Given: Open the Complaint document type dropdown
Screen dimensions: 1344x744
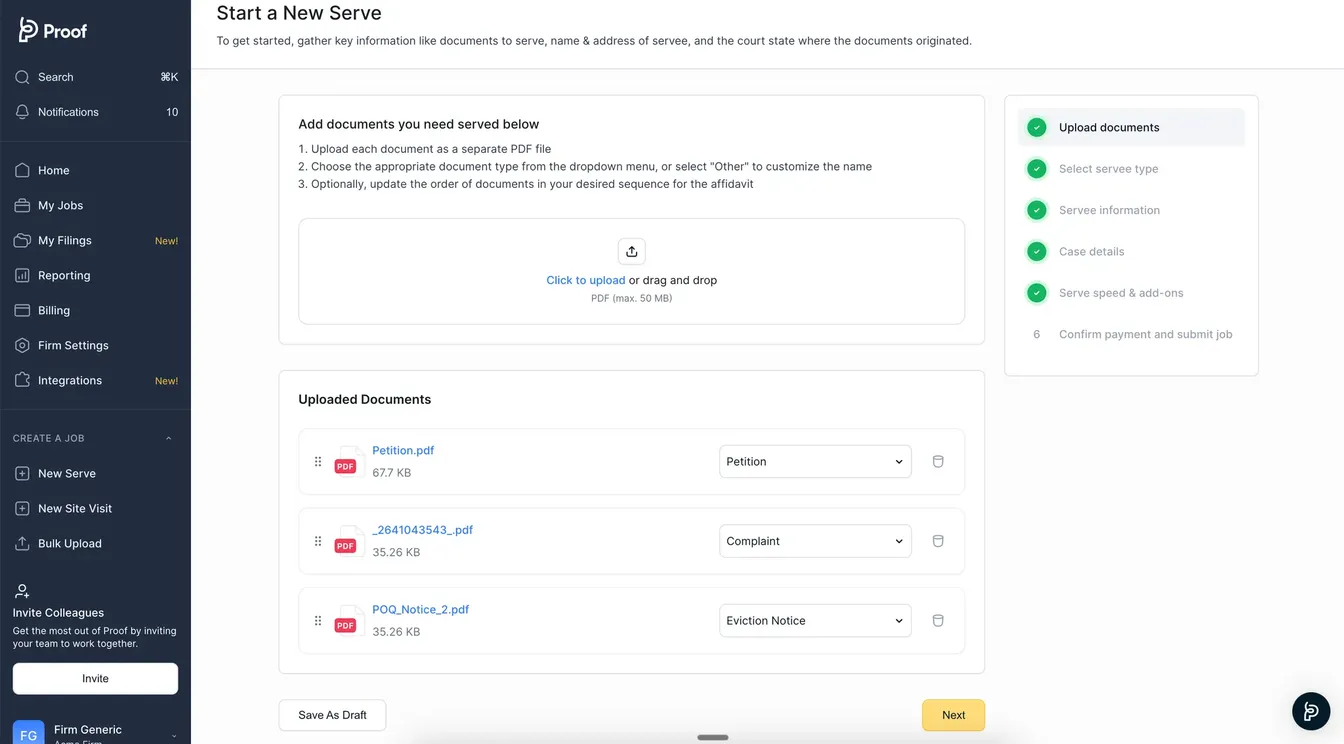Looking at the screenshot, I should point(814,541).
